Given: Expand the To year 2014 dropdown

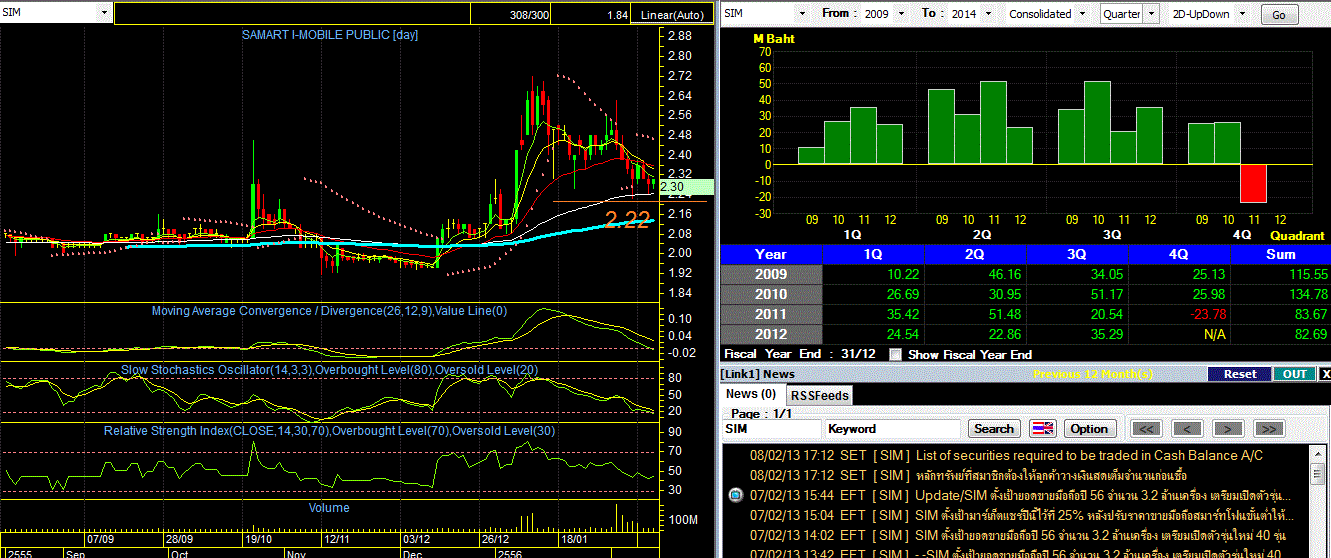Looking at the screenshot, I should [x=986, y=14].
